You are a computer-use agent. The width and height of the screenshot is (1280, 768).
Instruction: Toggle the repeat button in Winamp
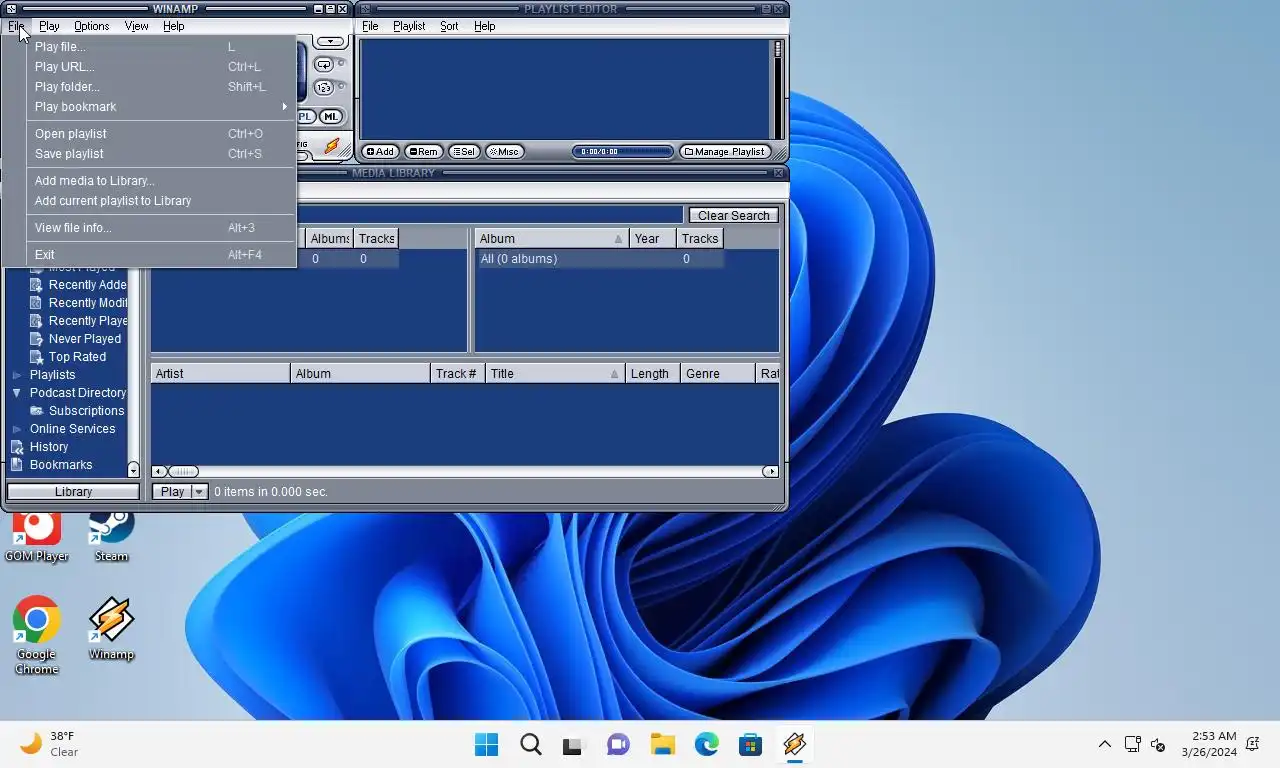(x=324, y=63)
